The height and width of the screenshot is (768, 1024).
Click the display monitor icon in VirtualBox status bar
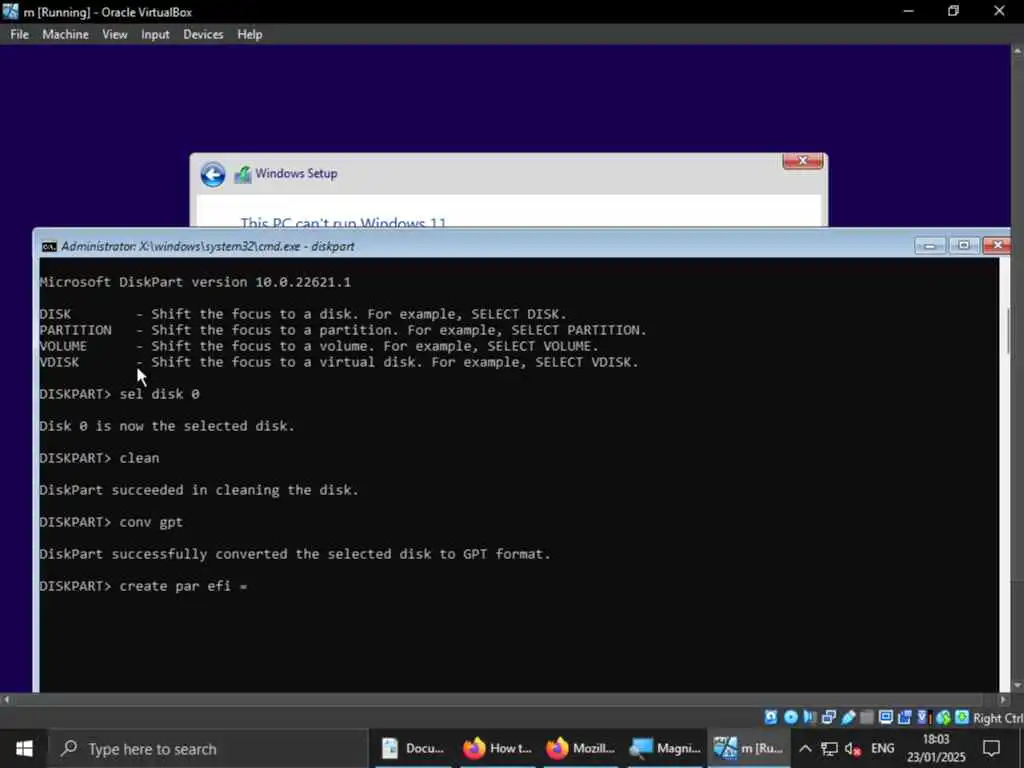[x=886, y=717]
